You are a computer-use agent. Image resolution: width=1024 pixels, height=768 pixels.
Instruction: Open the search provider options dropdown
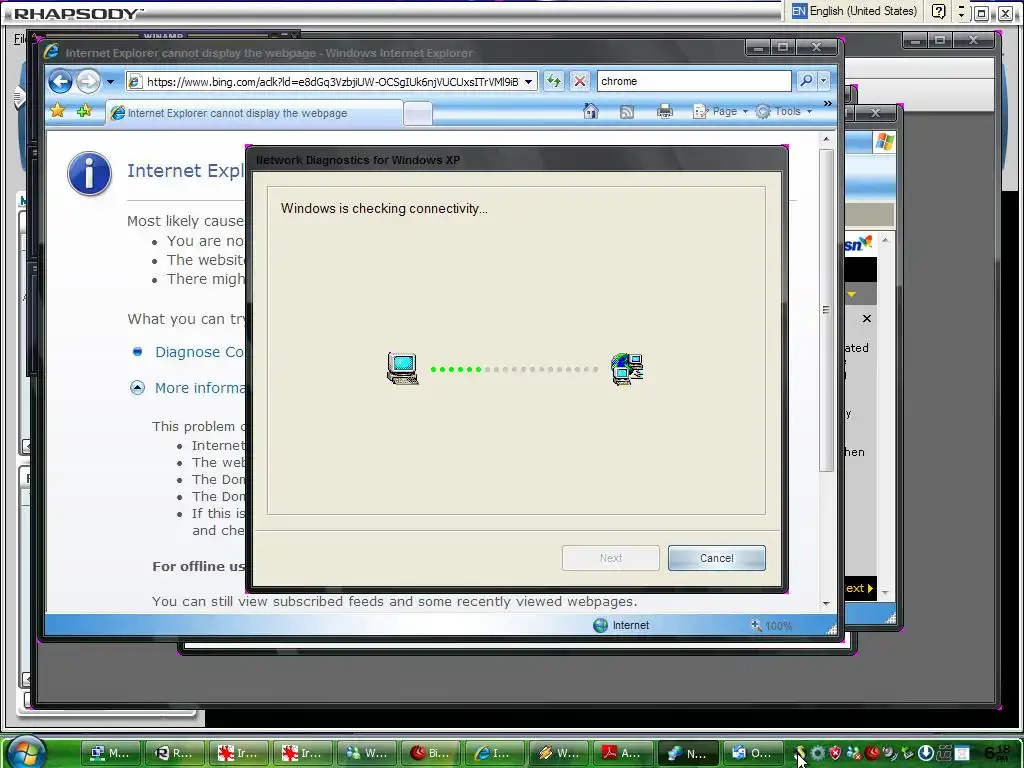point(824,81)
